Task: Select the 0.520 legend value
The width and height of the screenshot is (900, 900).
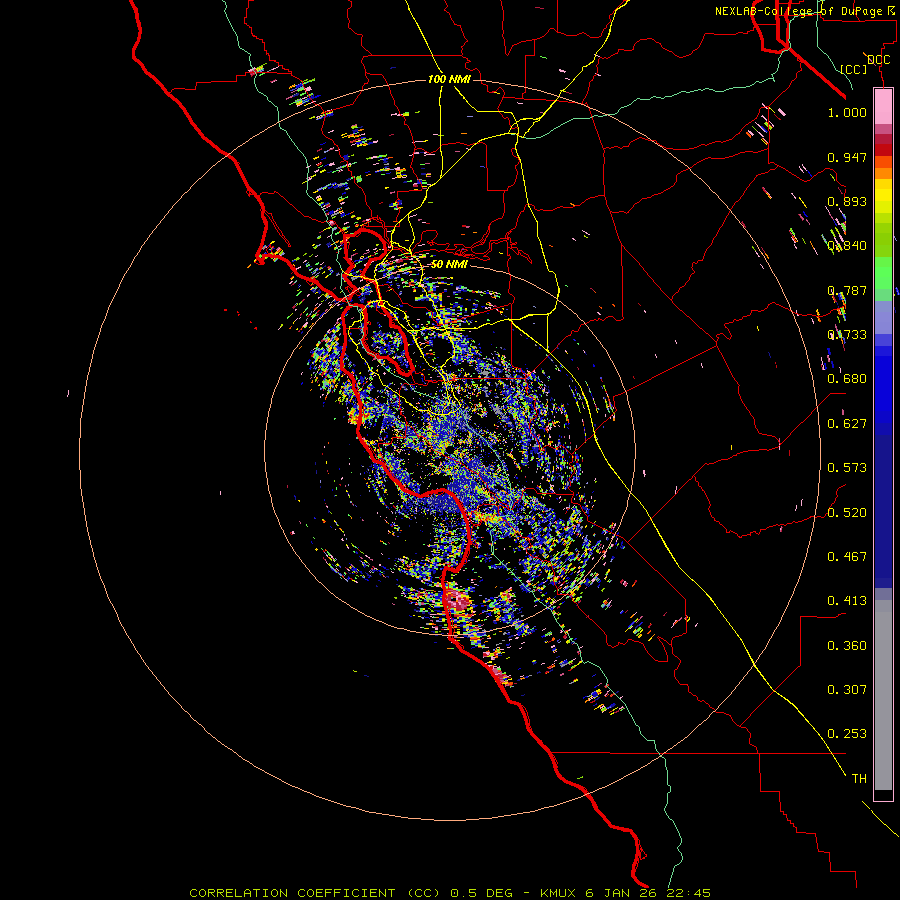Action: coord(847,513)
